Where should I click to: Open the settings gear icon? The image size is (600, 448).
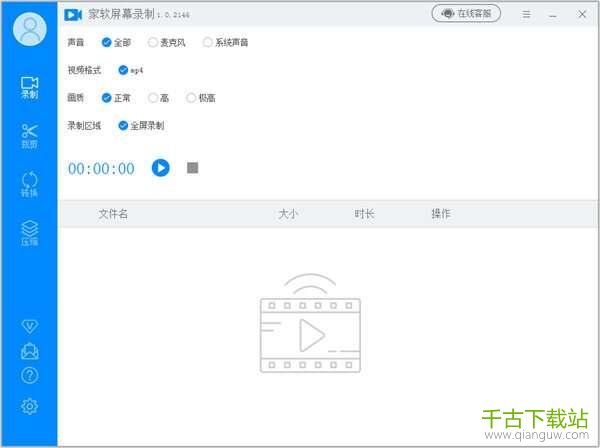(29, 405)
